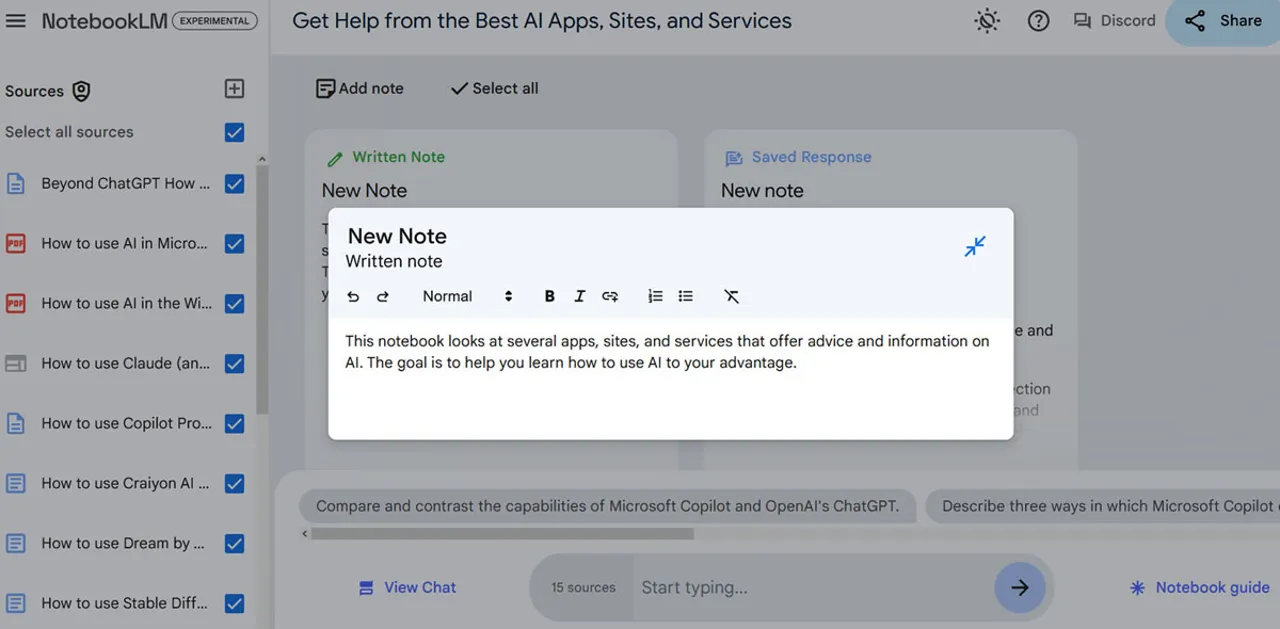Uncheck the 'Beyond ChatGPT How' source
The image size is (1280, 629).
(233, 184)
